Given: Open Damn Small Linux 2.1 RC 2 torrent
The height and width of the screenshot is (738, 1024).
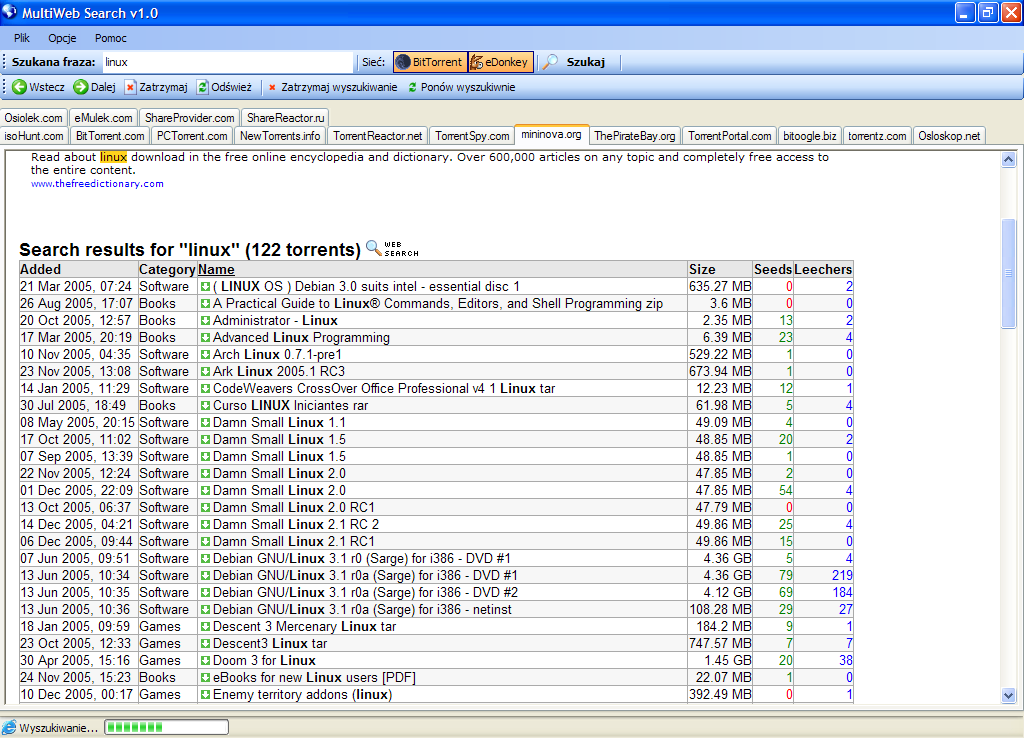Looking at the screenshot, I should click(x=296, y=524).
